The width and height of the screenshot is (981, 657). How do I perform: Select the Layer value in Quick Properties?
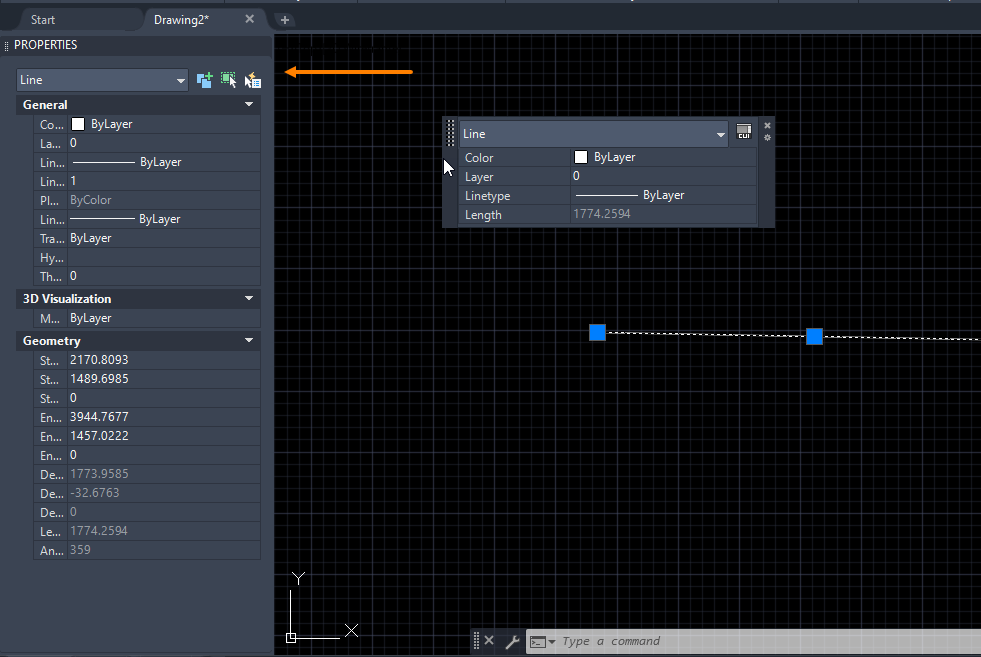click(663, 176)
